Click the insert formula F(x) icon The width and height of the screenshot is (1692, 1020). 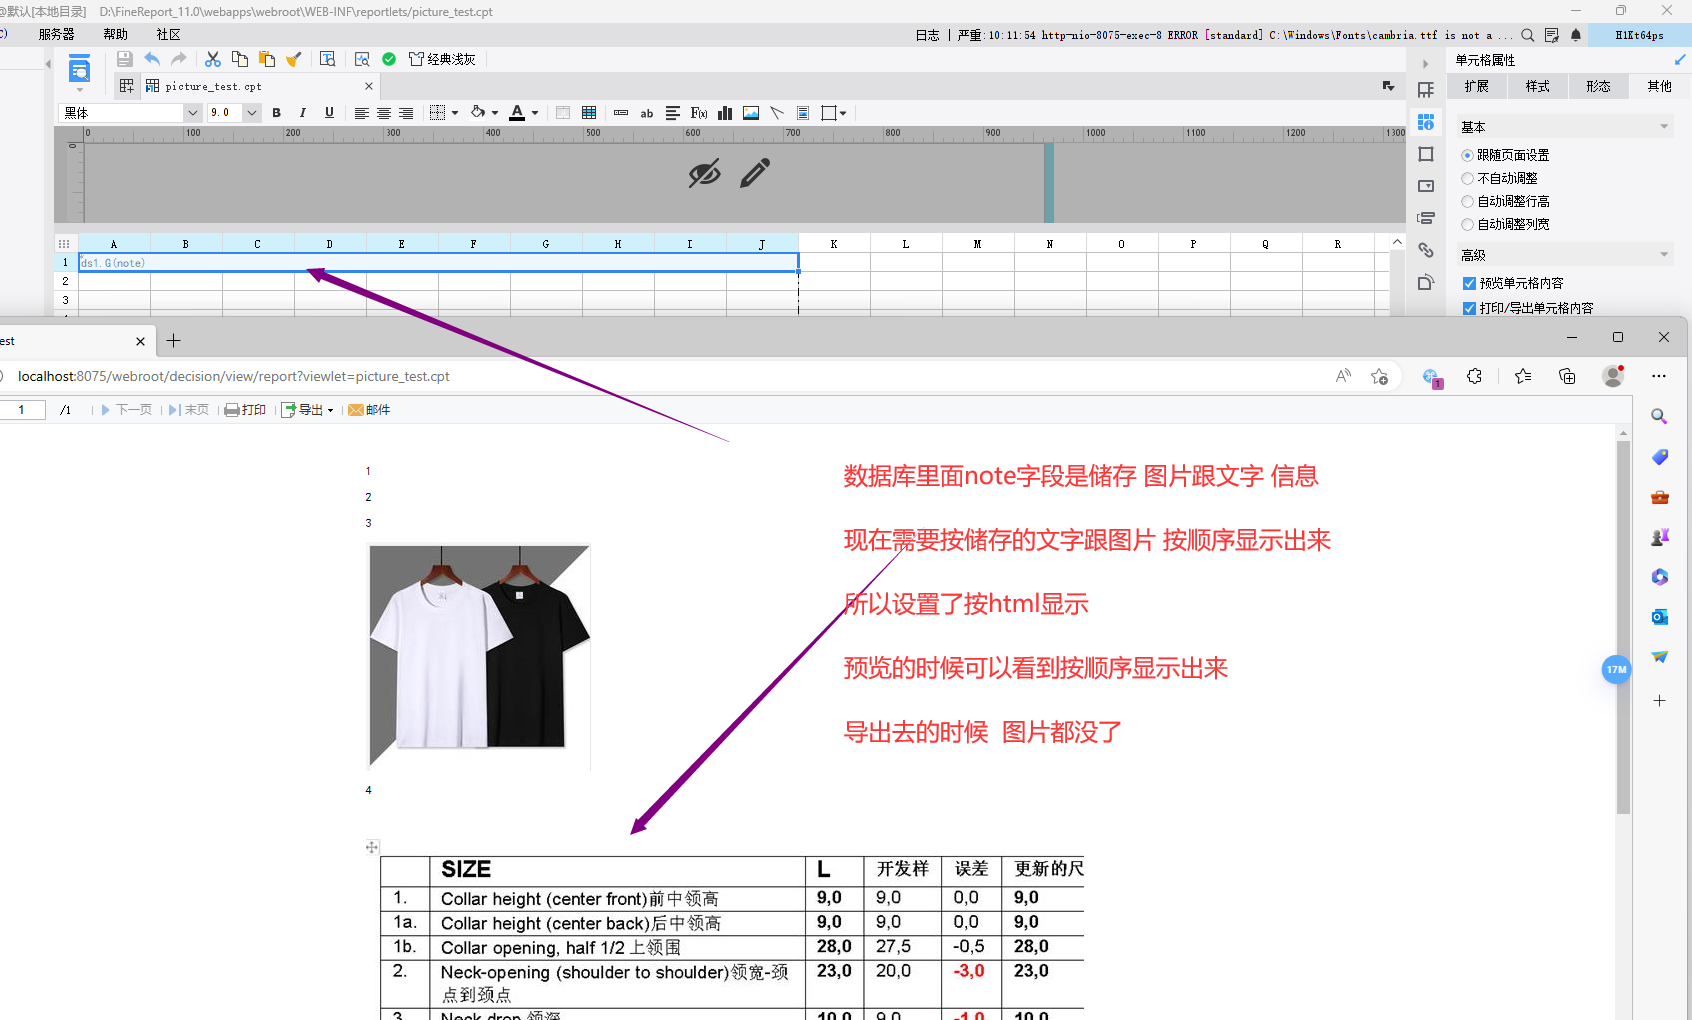pyautogui.click(x=699, y=113)
